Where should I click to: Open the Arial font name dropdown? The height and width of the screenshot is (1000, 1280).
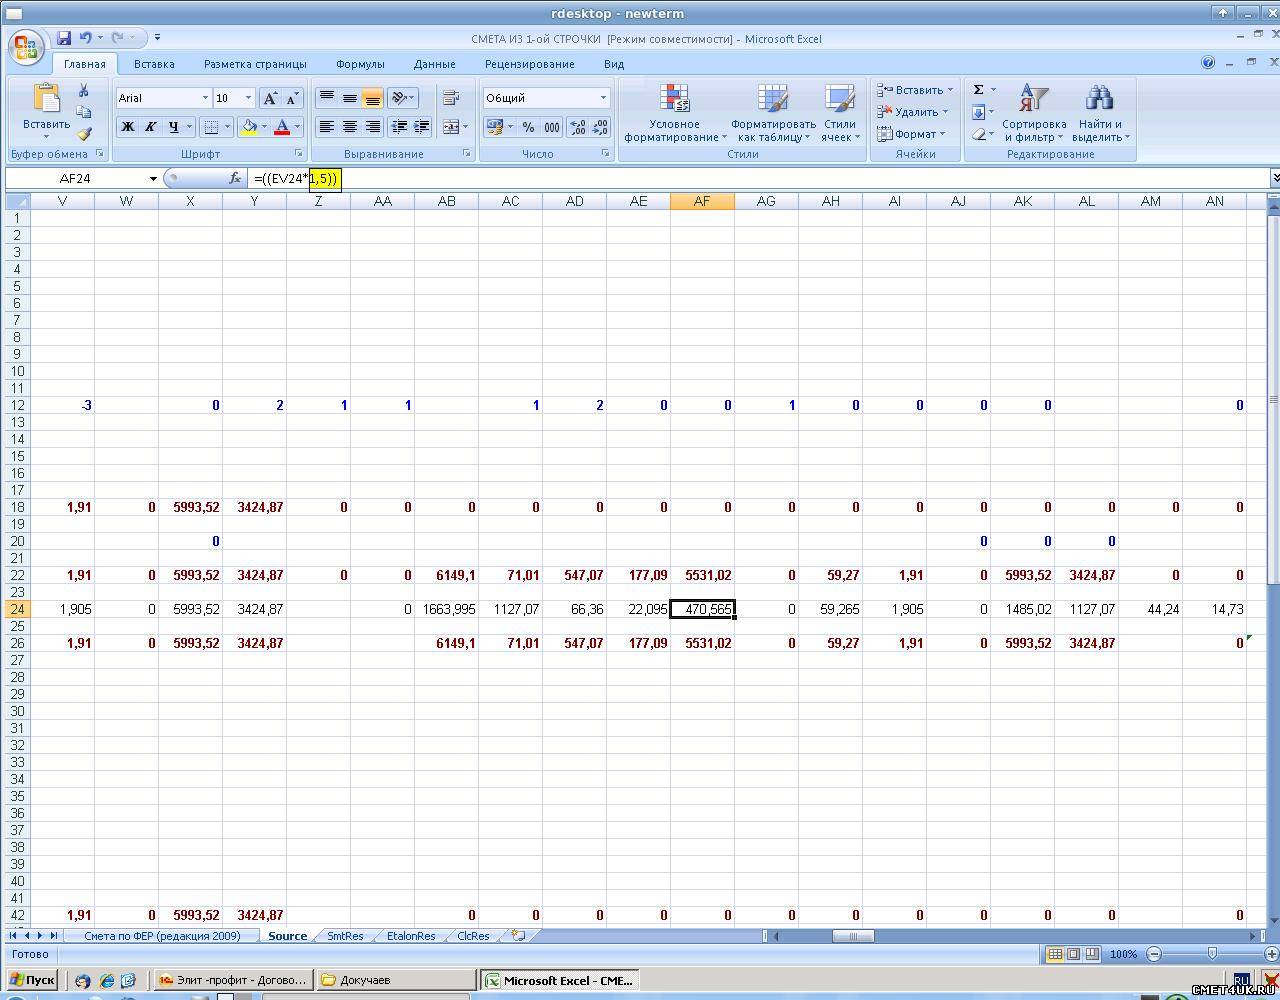205,98
